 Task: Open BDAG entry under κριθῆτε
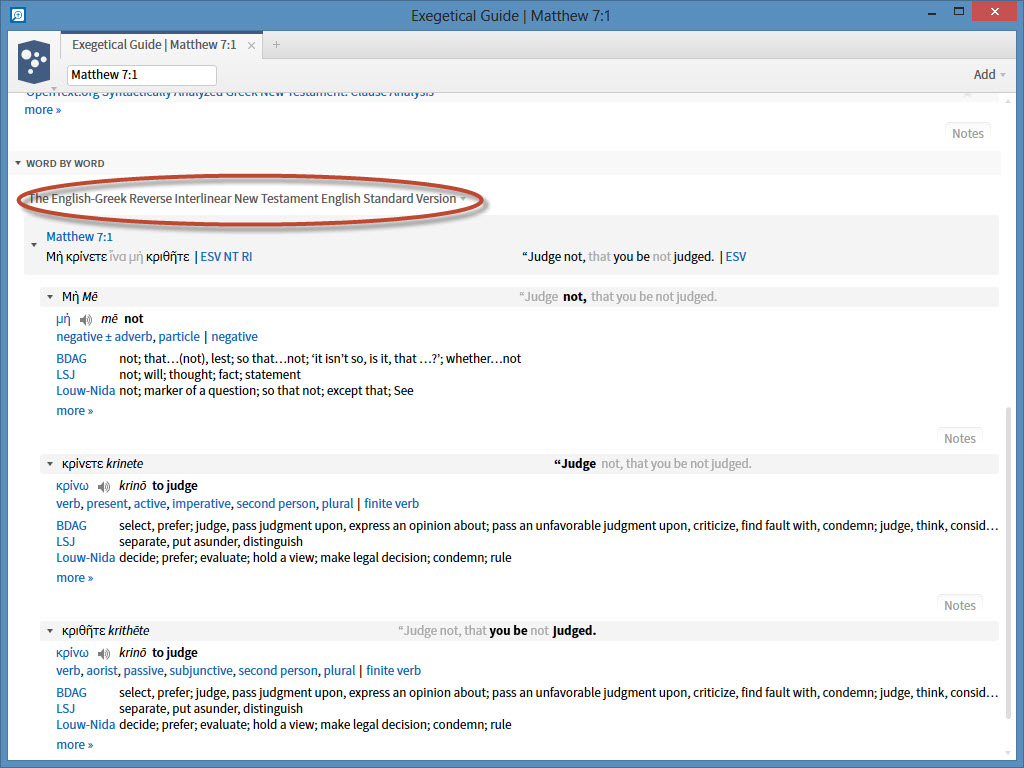click(71, 693)
